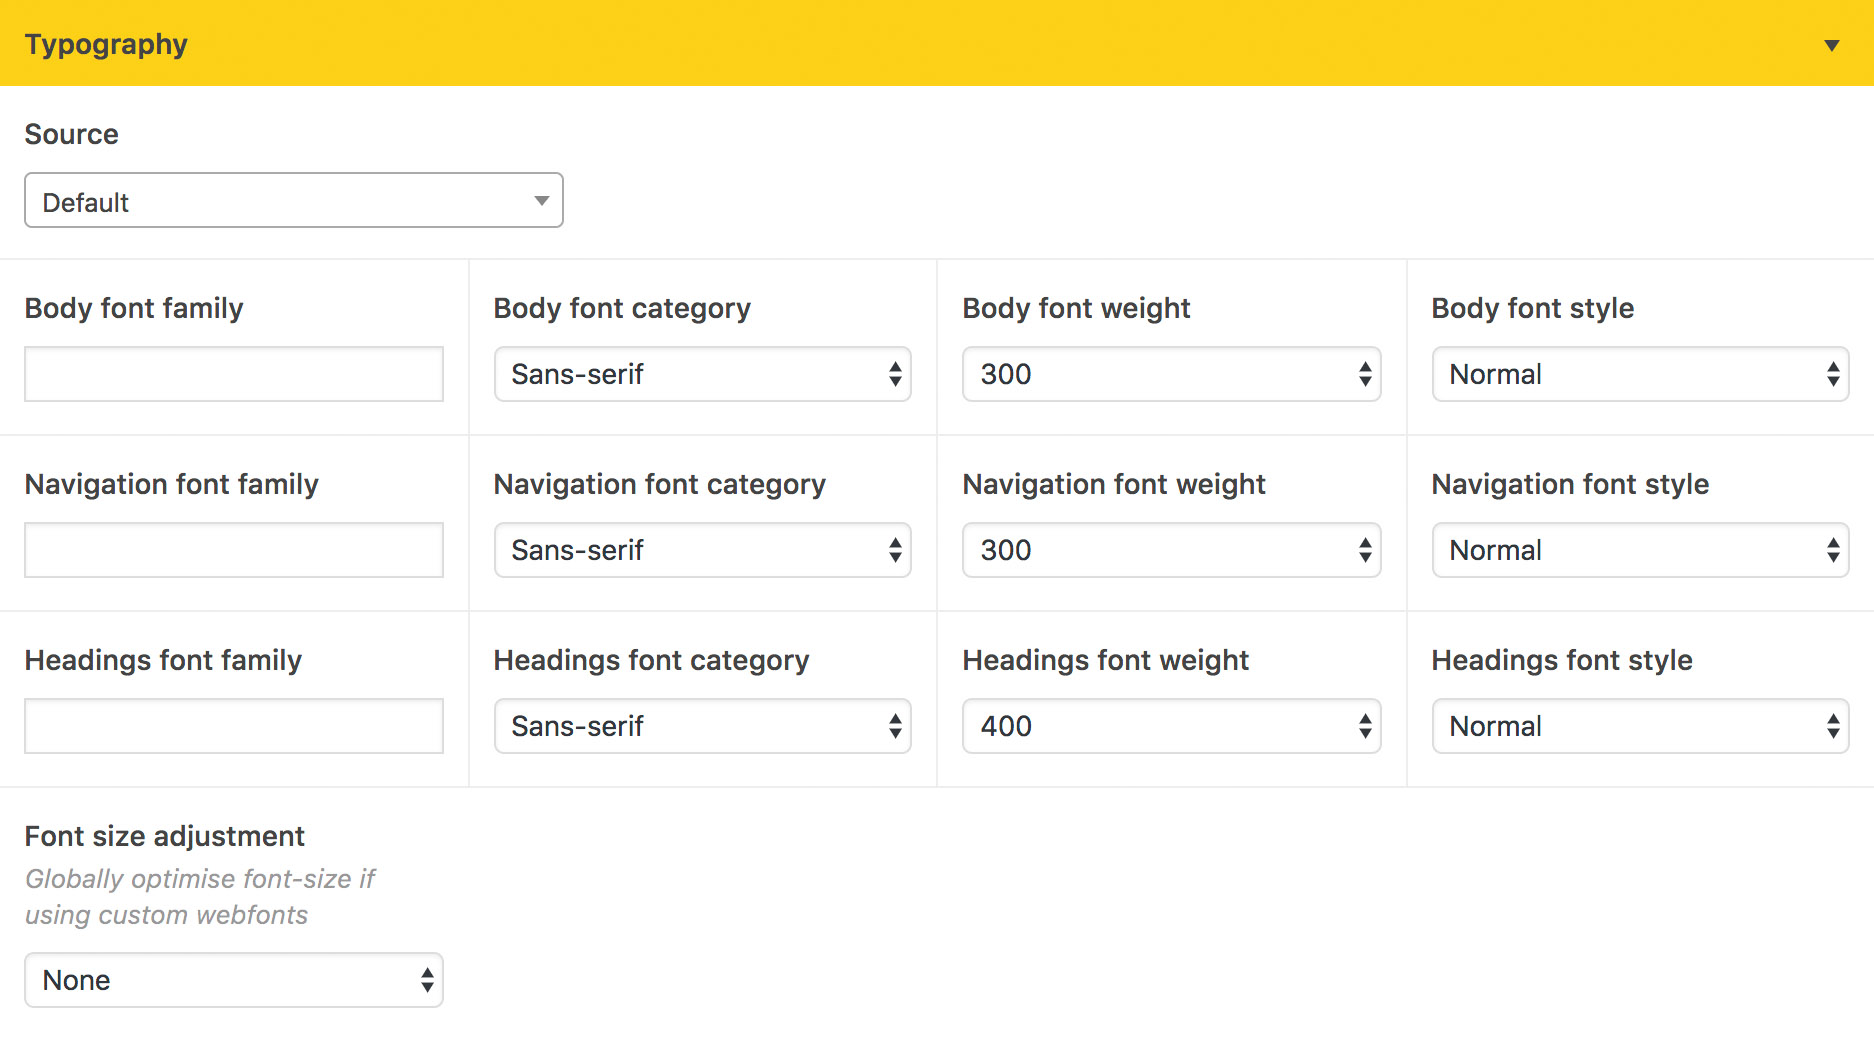Open Headings font weight dropdown showing 400
The height and width of the screenshot is (1040, 1874).
click(x=1170, y=726)
